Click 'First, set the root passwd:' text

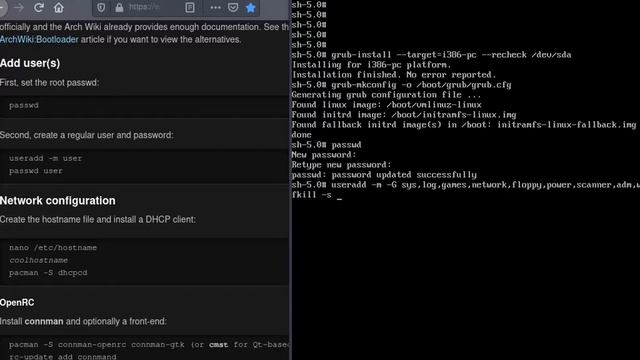(49, 83)
